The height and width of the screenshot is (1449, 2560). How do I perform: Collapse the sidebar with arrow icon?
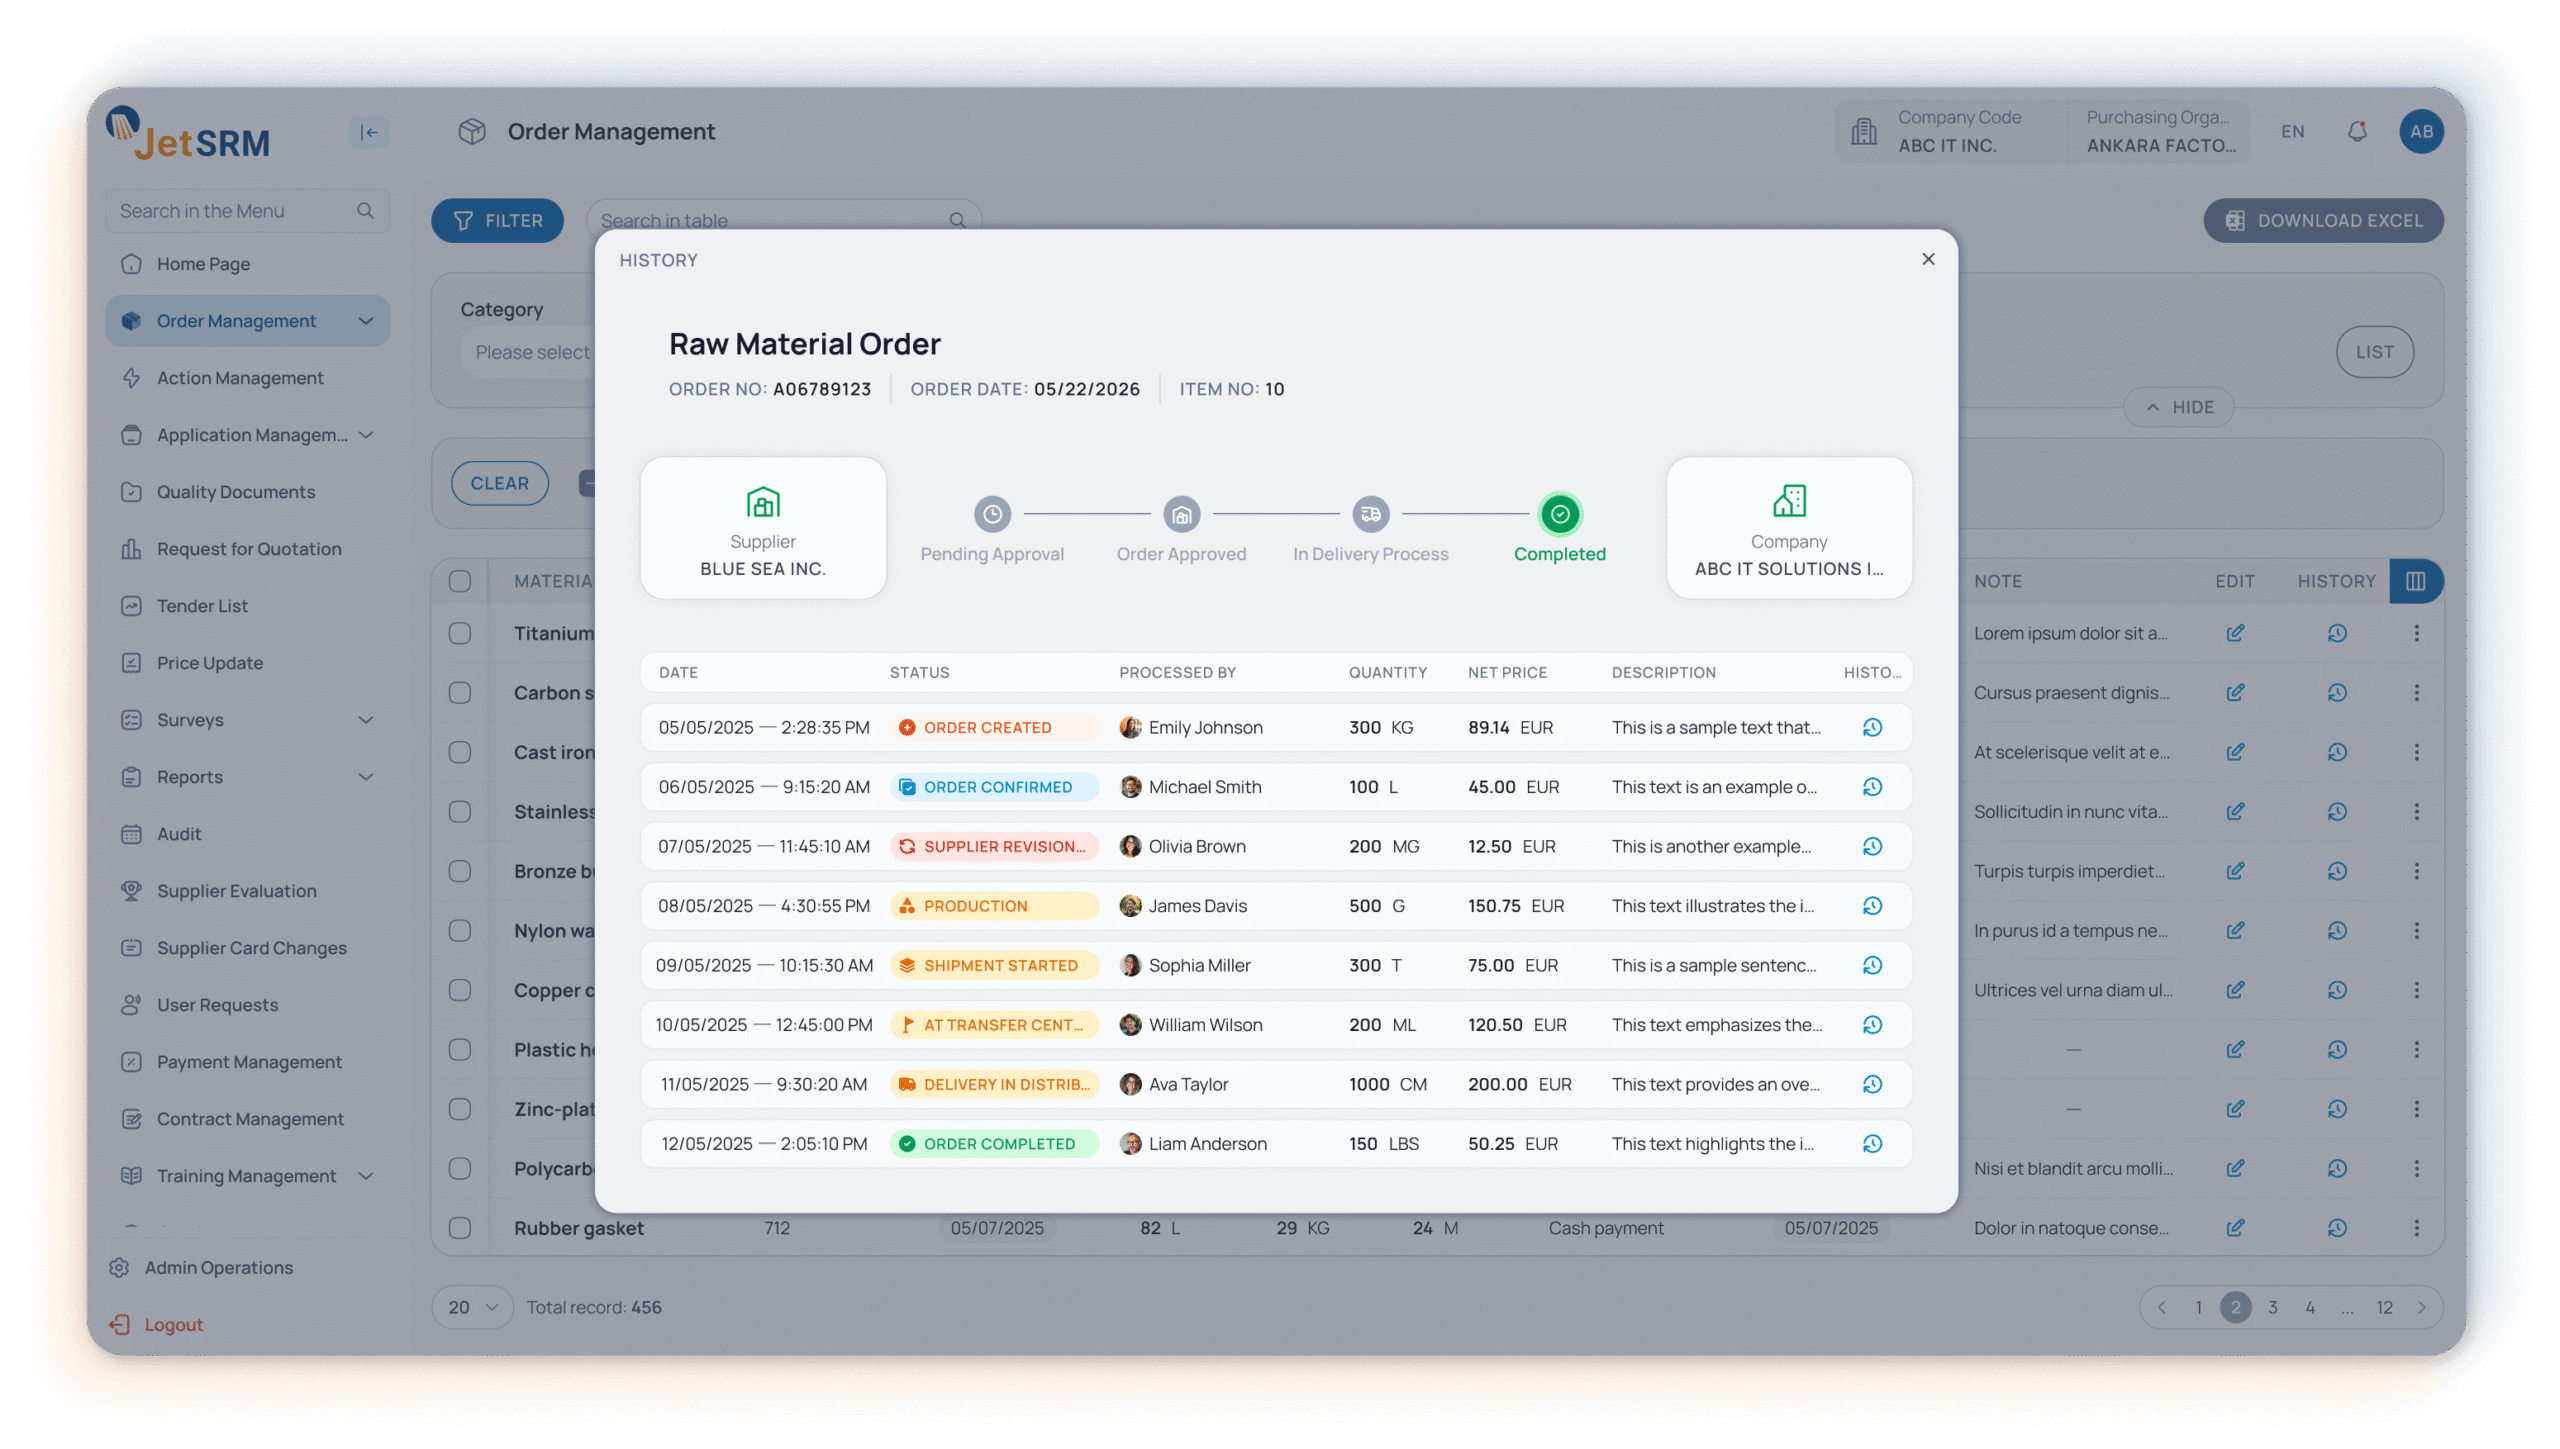click(x=369, y=132)
